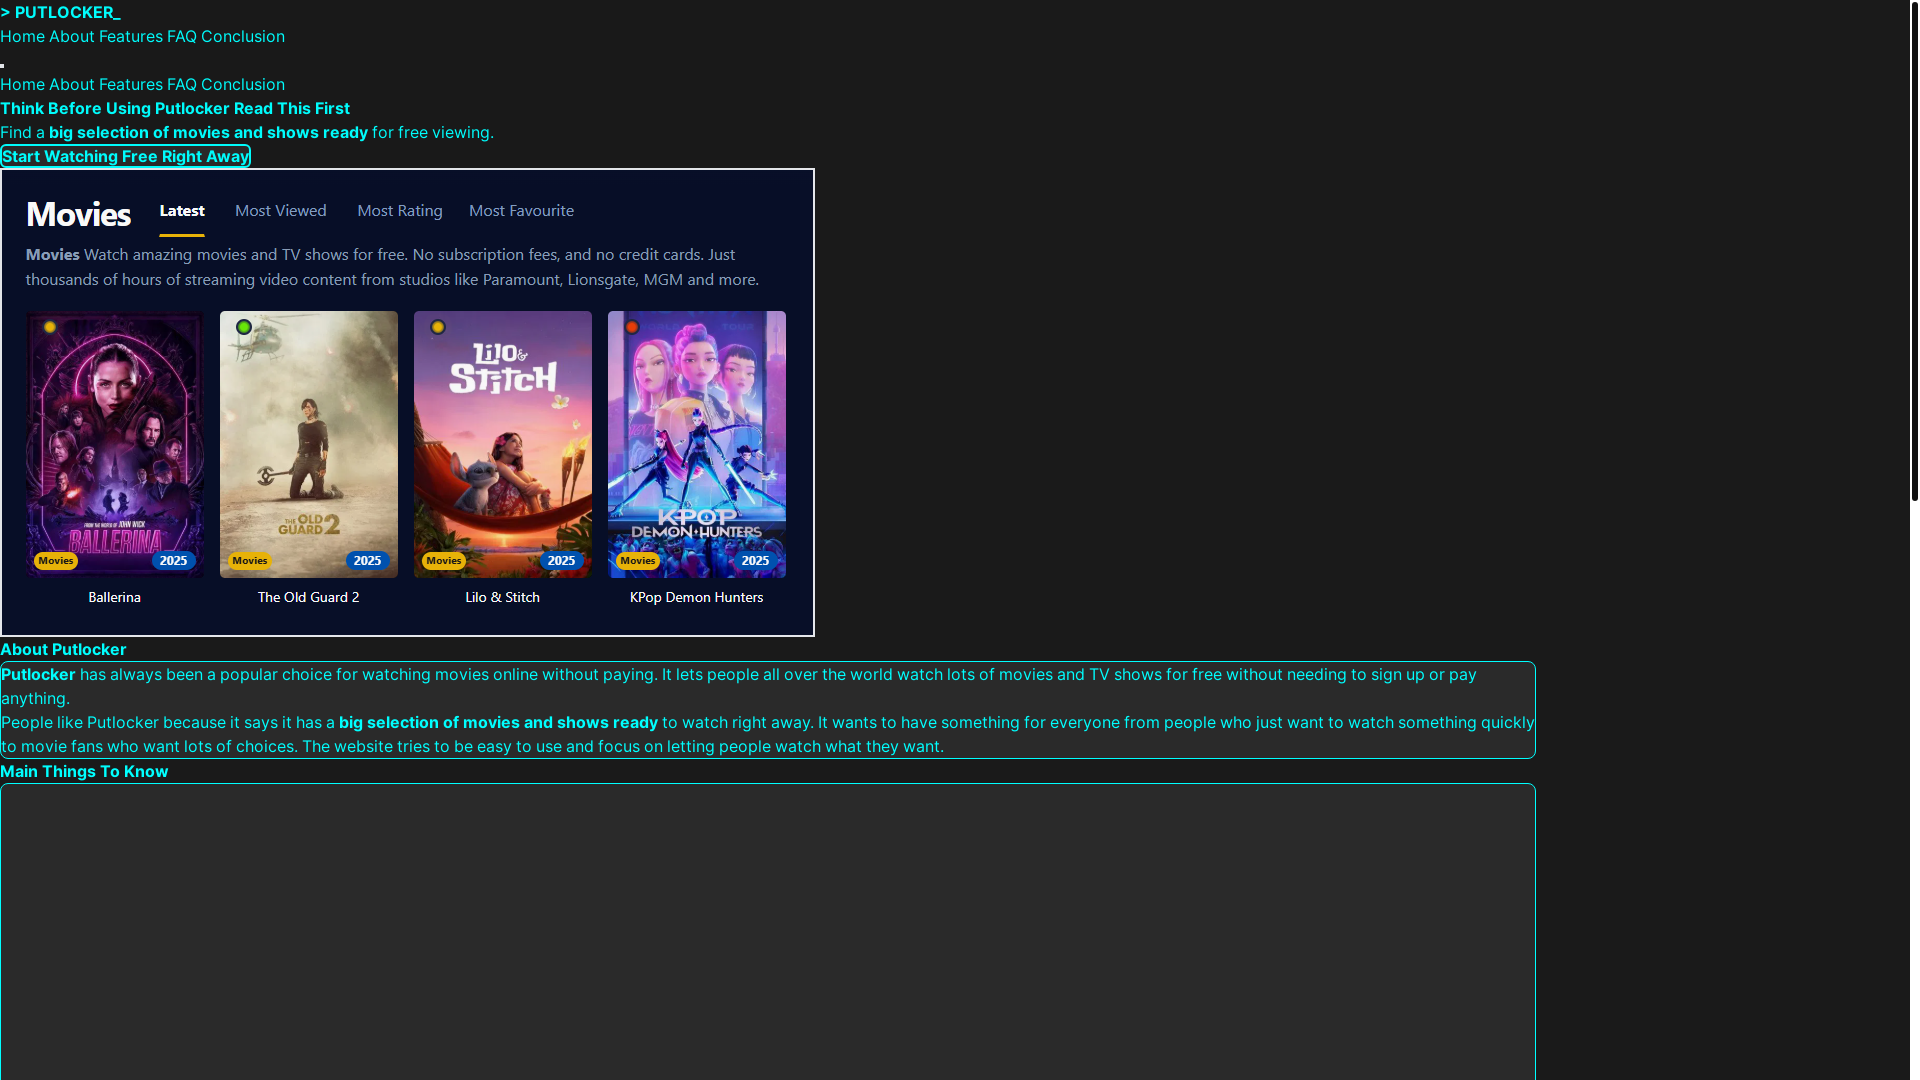
Task: Open the Ballerina movie poster
Action: coord(115,444)
